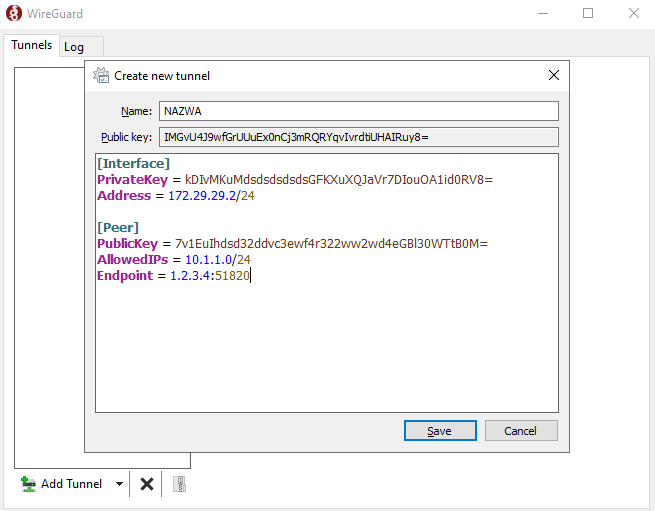Click the allowed IP value 10.1.1.0
The image size is (655, 511).
pos(208,259)
